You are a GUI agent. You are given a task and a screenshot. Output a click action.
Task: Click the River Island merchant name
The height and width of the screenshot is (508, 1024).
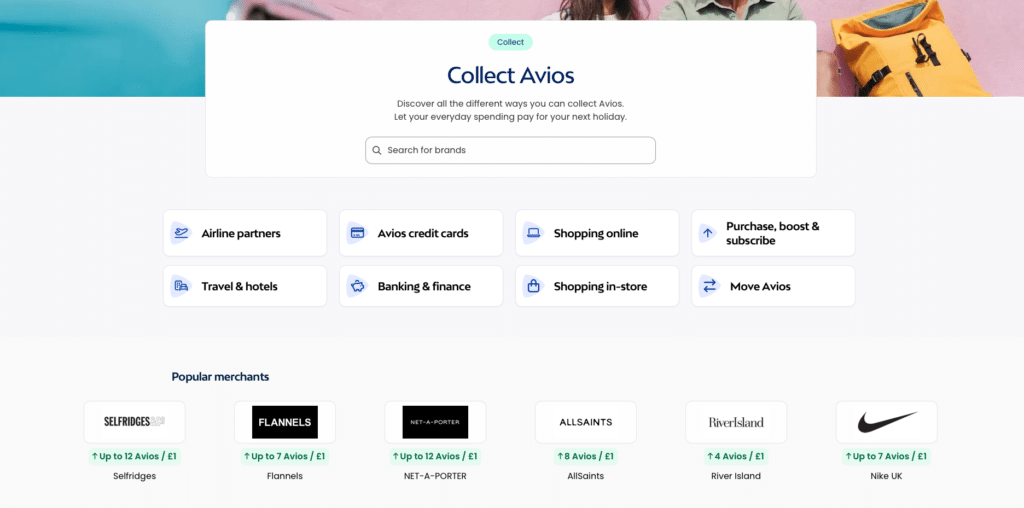[736, 476]
